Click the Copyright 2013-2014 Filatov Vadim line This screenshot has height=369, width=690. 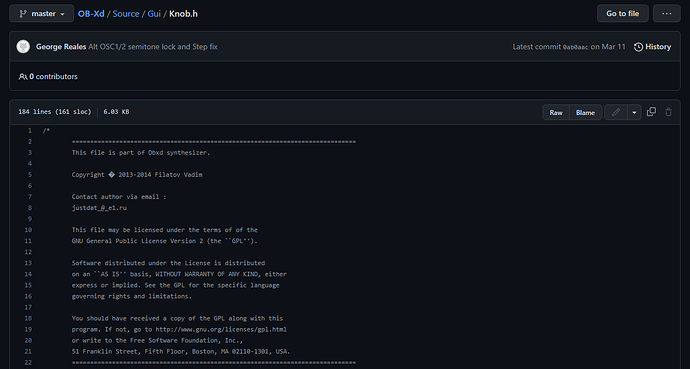137,175
